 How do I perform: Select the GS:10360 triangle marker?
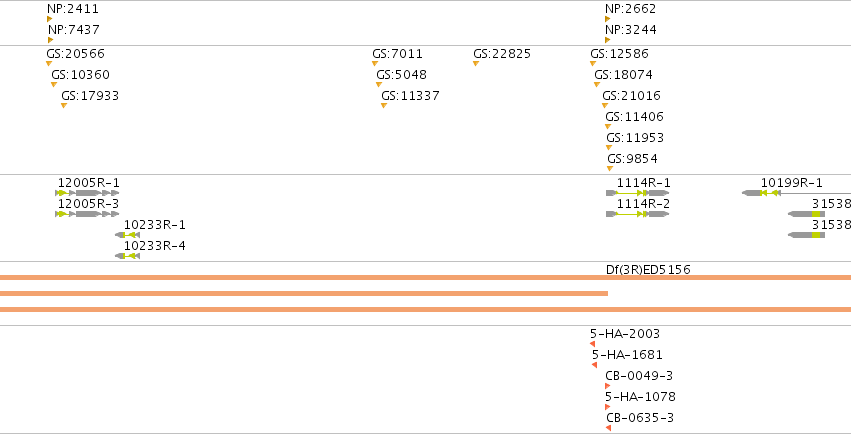click(x=54, y=85)
